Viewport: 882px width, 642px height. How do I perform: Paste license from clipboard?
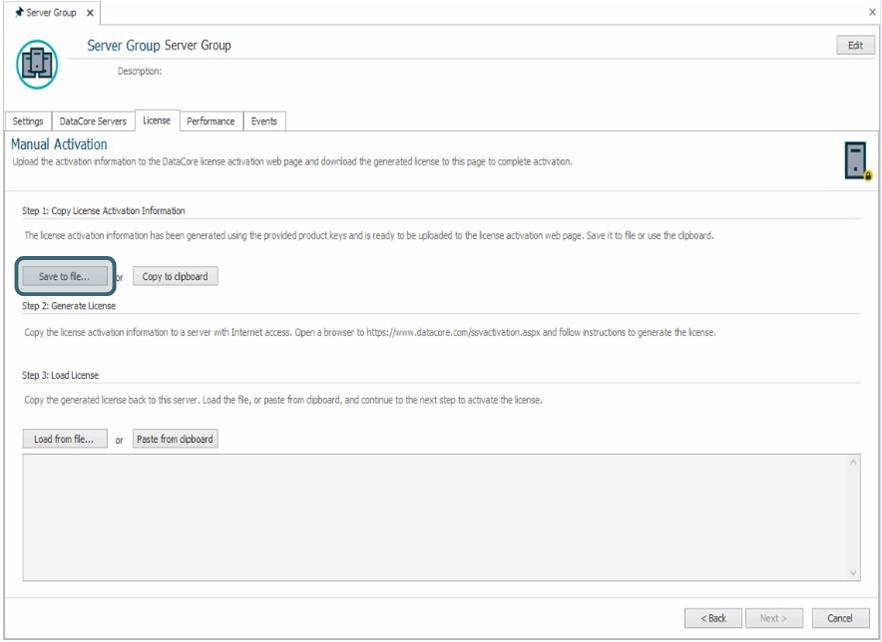pyautogui.click(x=175, y=439)
